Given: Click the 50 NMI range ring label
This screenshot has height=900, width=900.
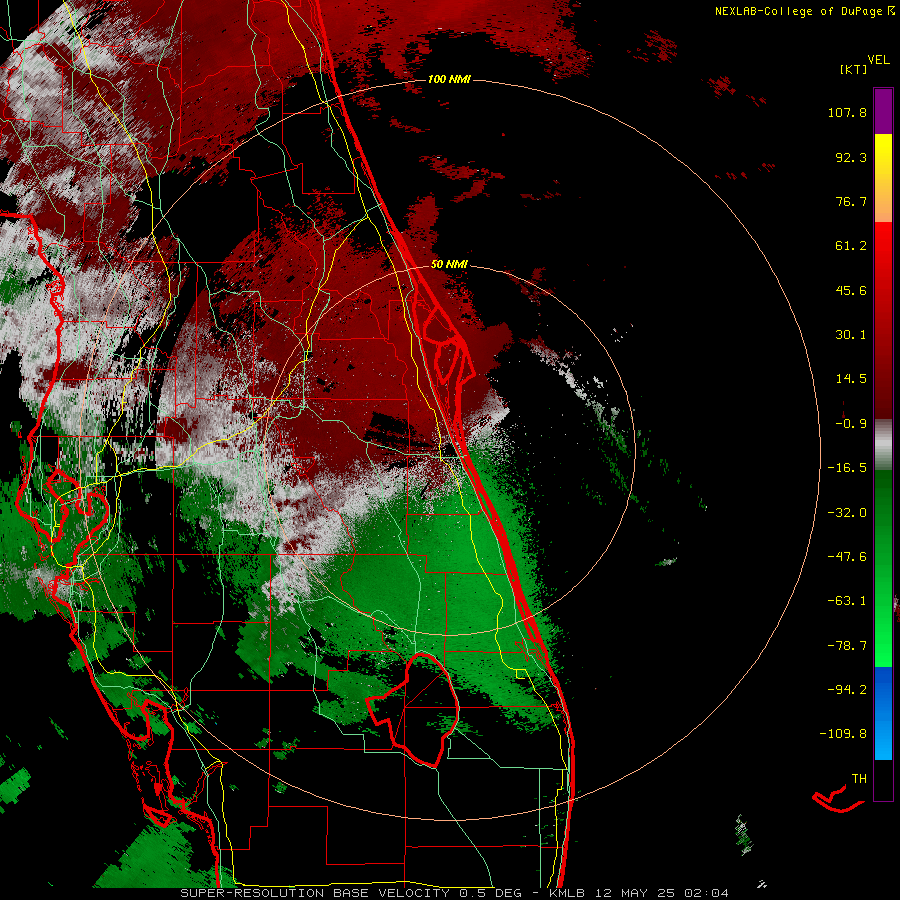Looking at the screenshot, I should 449,264.
